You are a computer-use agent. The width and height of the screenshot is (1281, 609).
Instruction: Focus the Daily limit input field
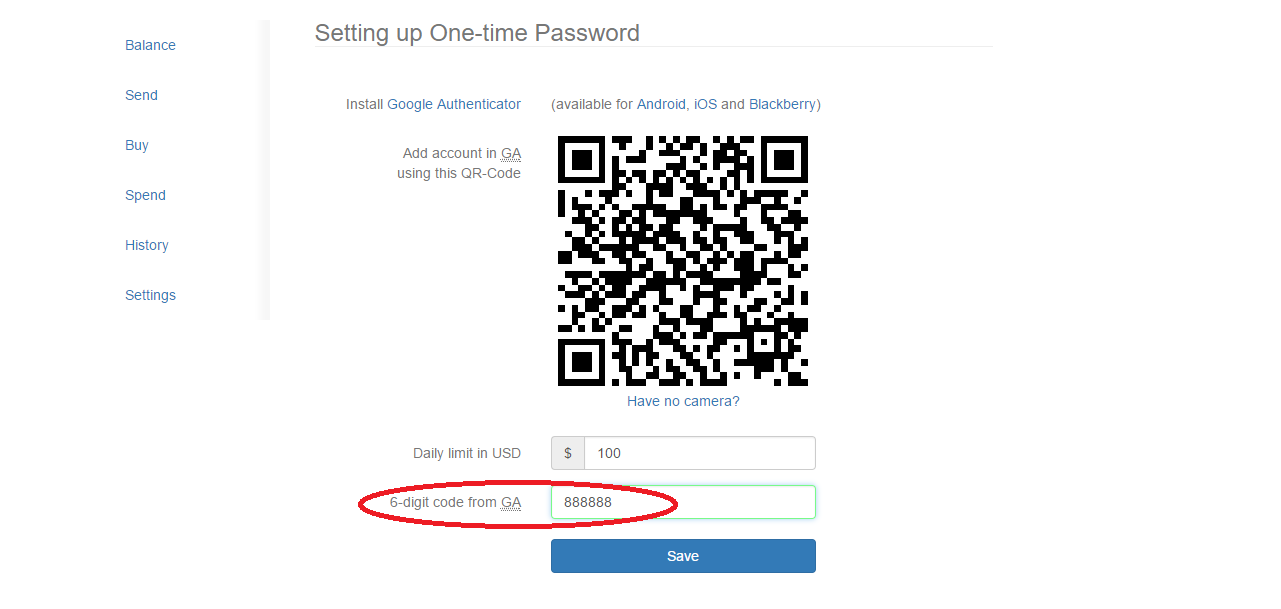[700, 453]
